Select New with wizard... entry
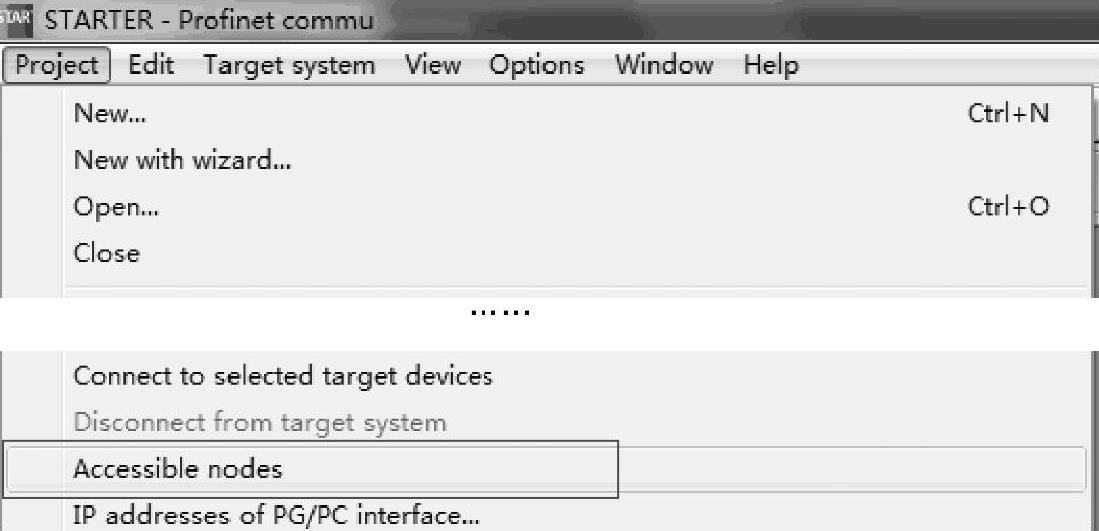 [x=182, y=160]
